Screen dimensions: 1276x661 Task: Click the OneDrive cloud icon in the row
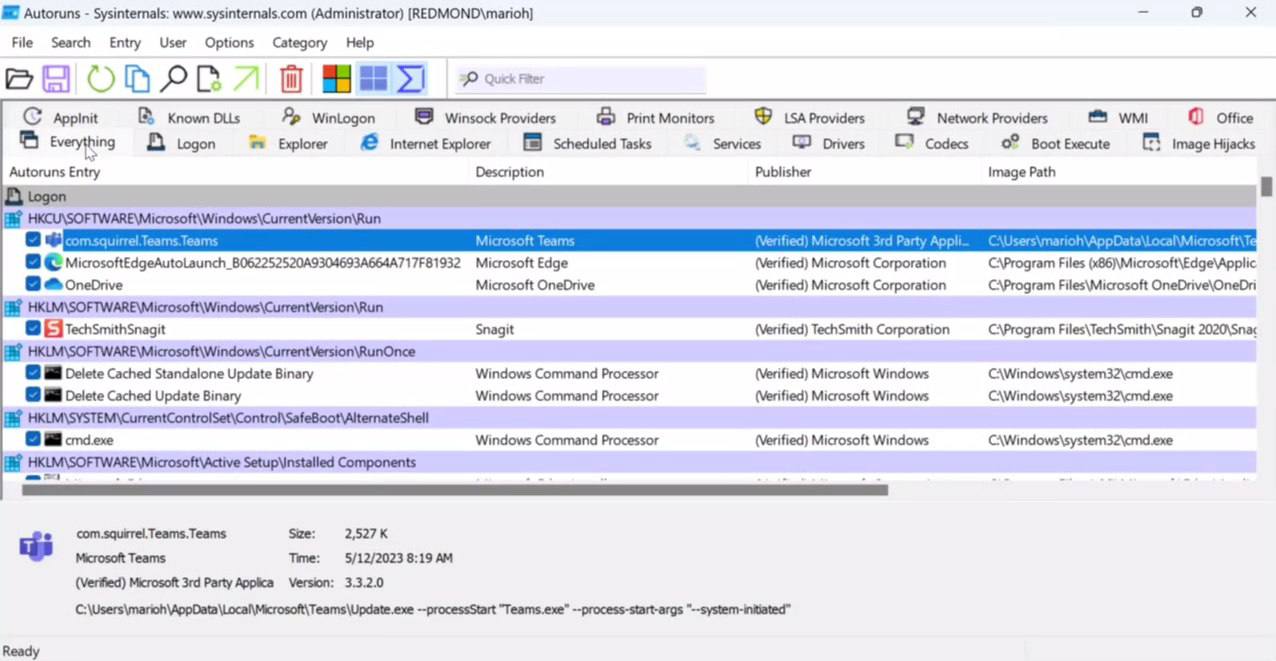click(x=53, y=284)
